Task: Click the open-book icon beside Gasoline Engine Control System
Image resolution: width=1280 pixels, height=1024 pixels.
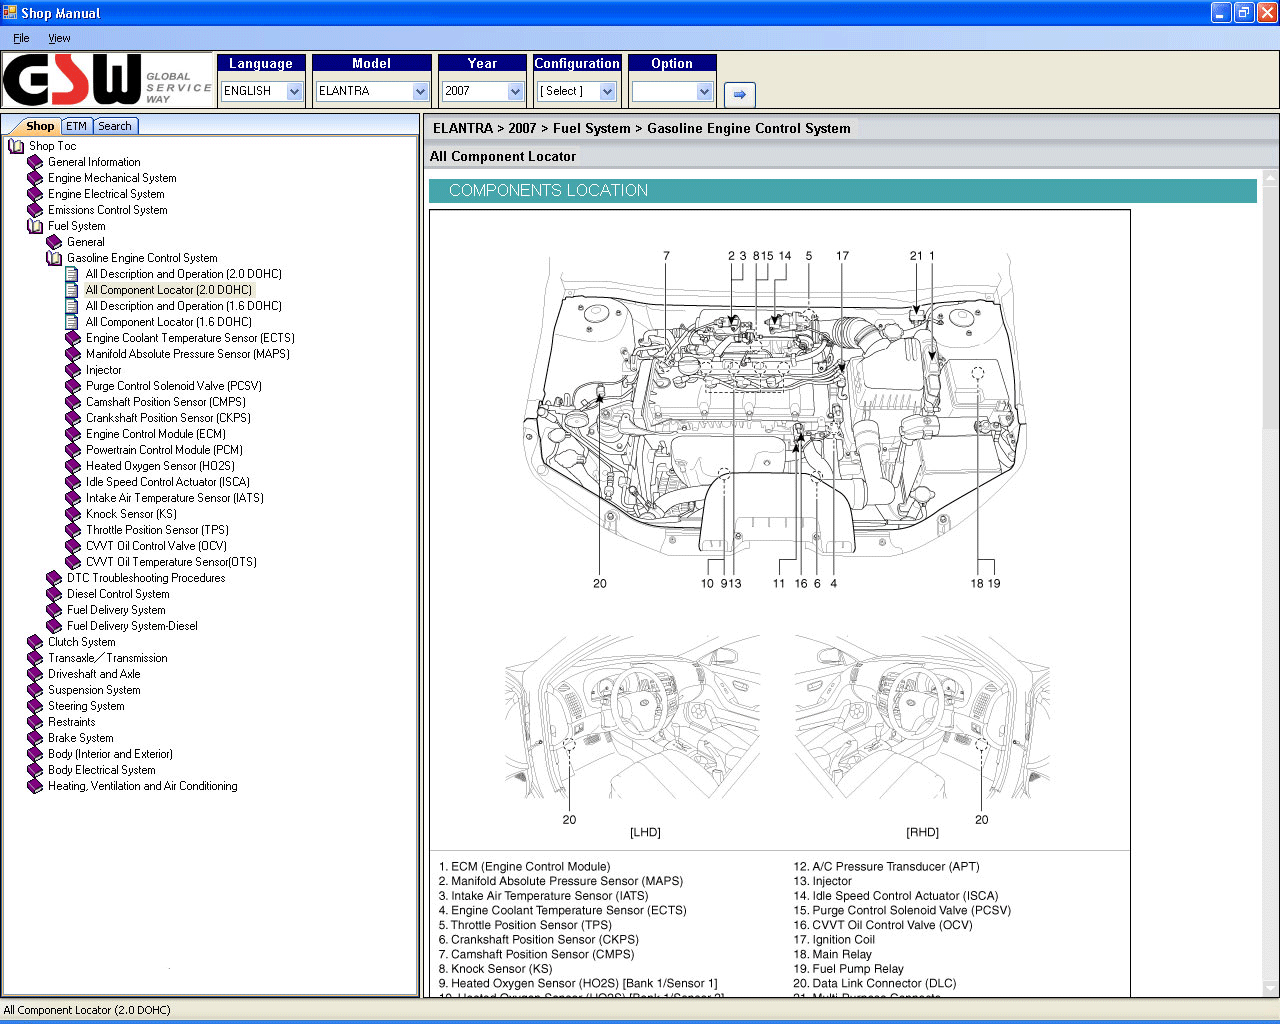Action: pos(54,258)
